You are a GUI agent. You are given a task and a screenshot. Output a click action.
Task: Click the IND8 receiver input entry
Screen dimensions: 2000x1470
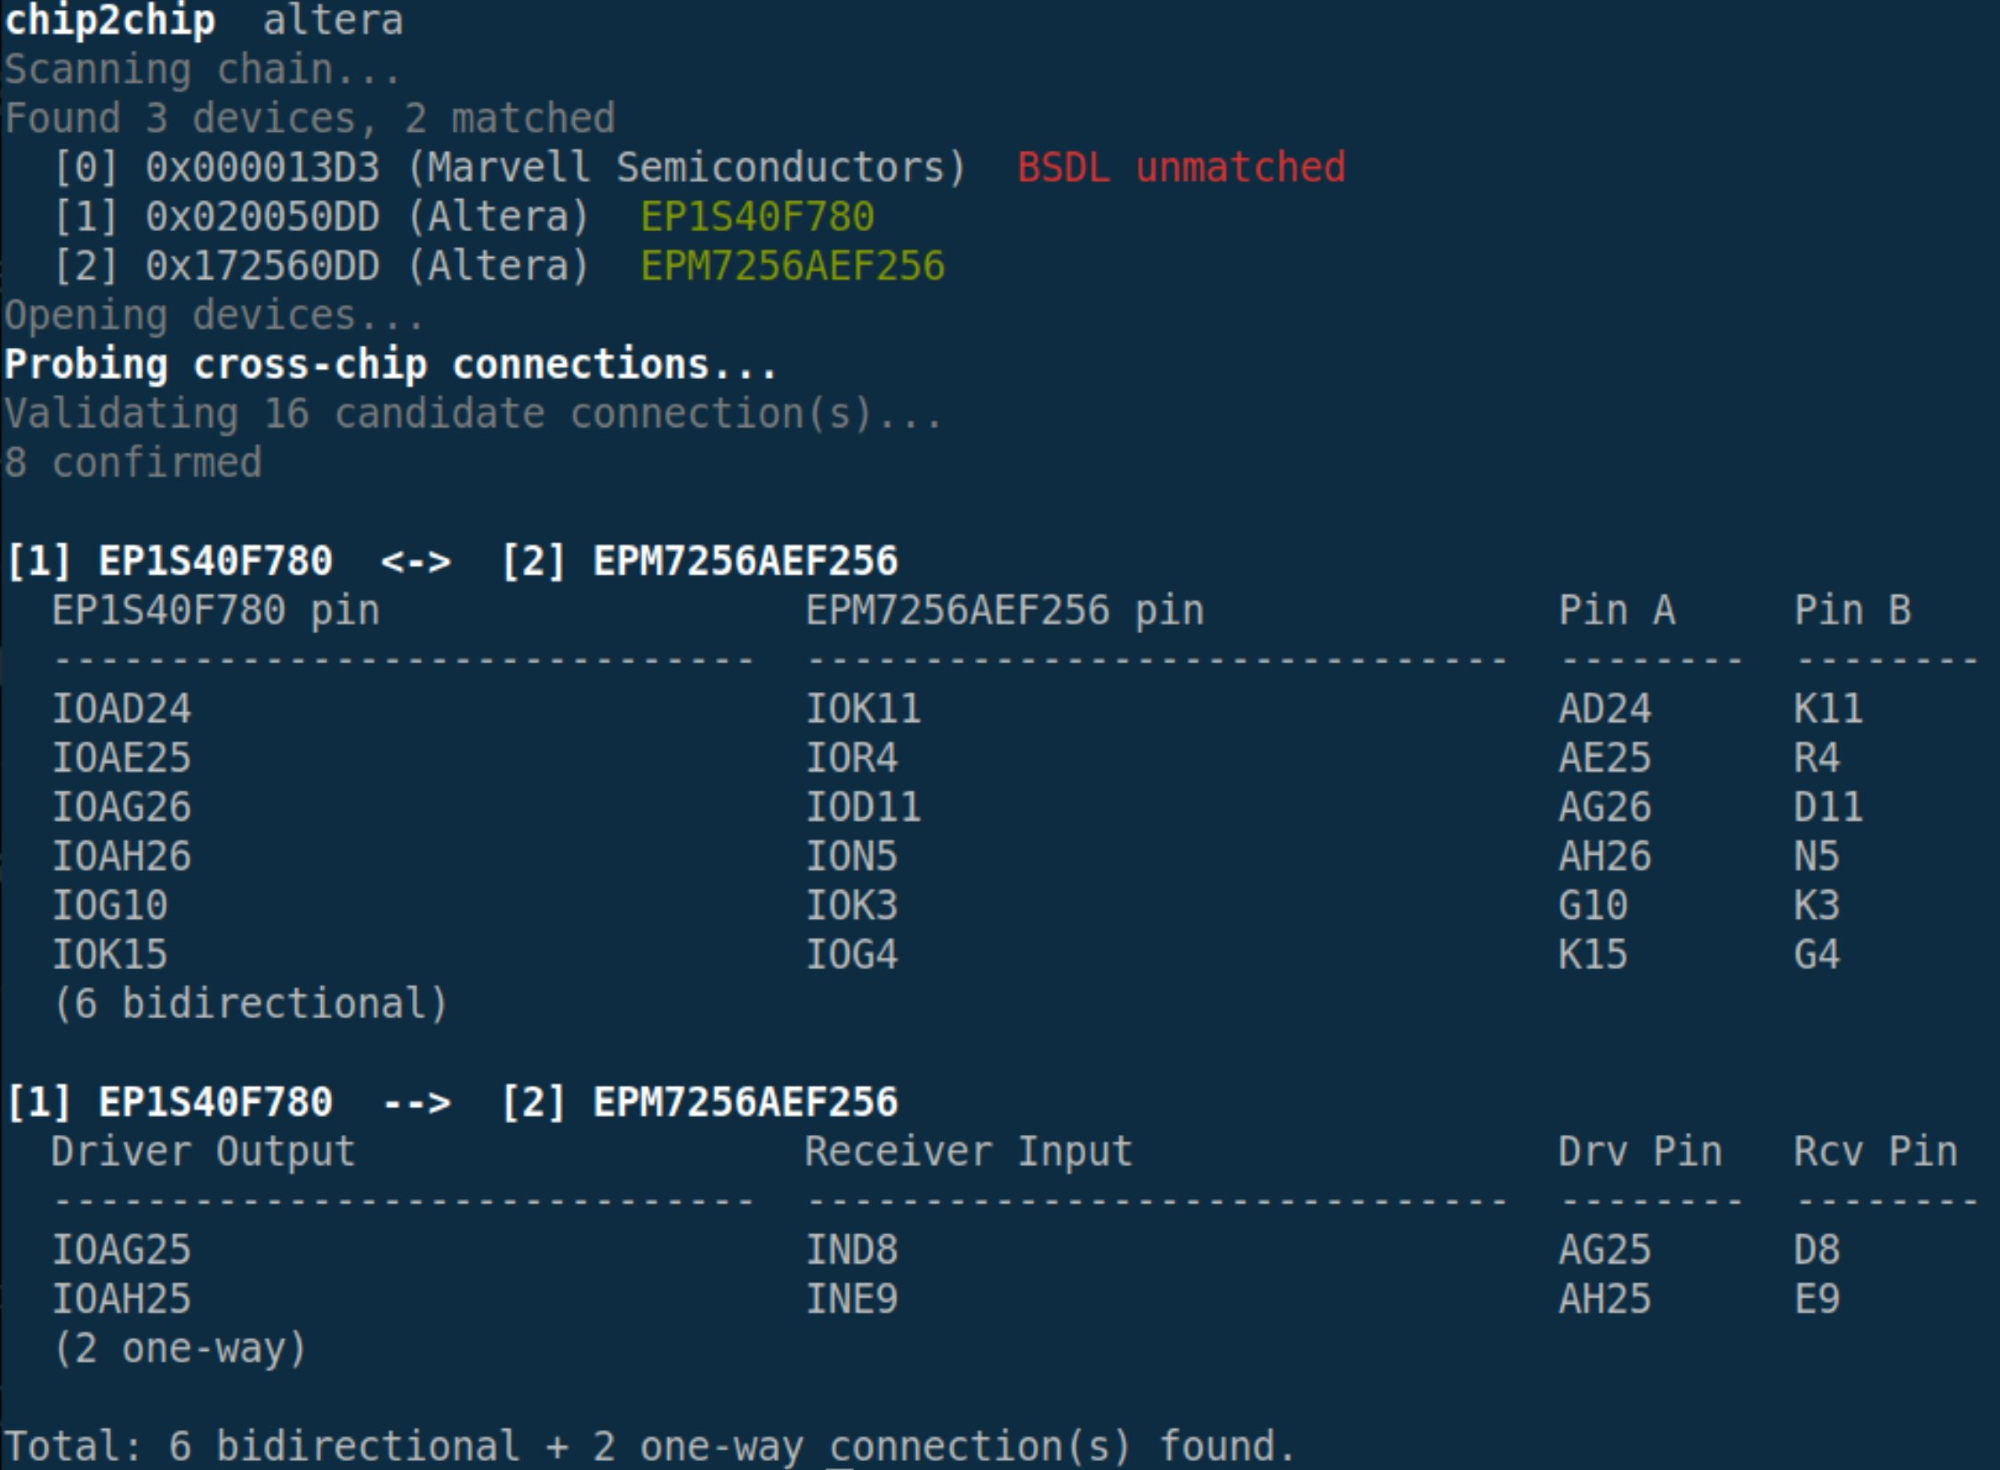(851, 1249)
